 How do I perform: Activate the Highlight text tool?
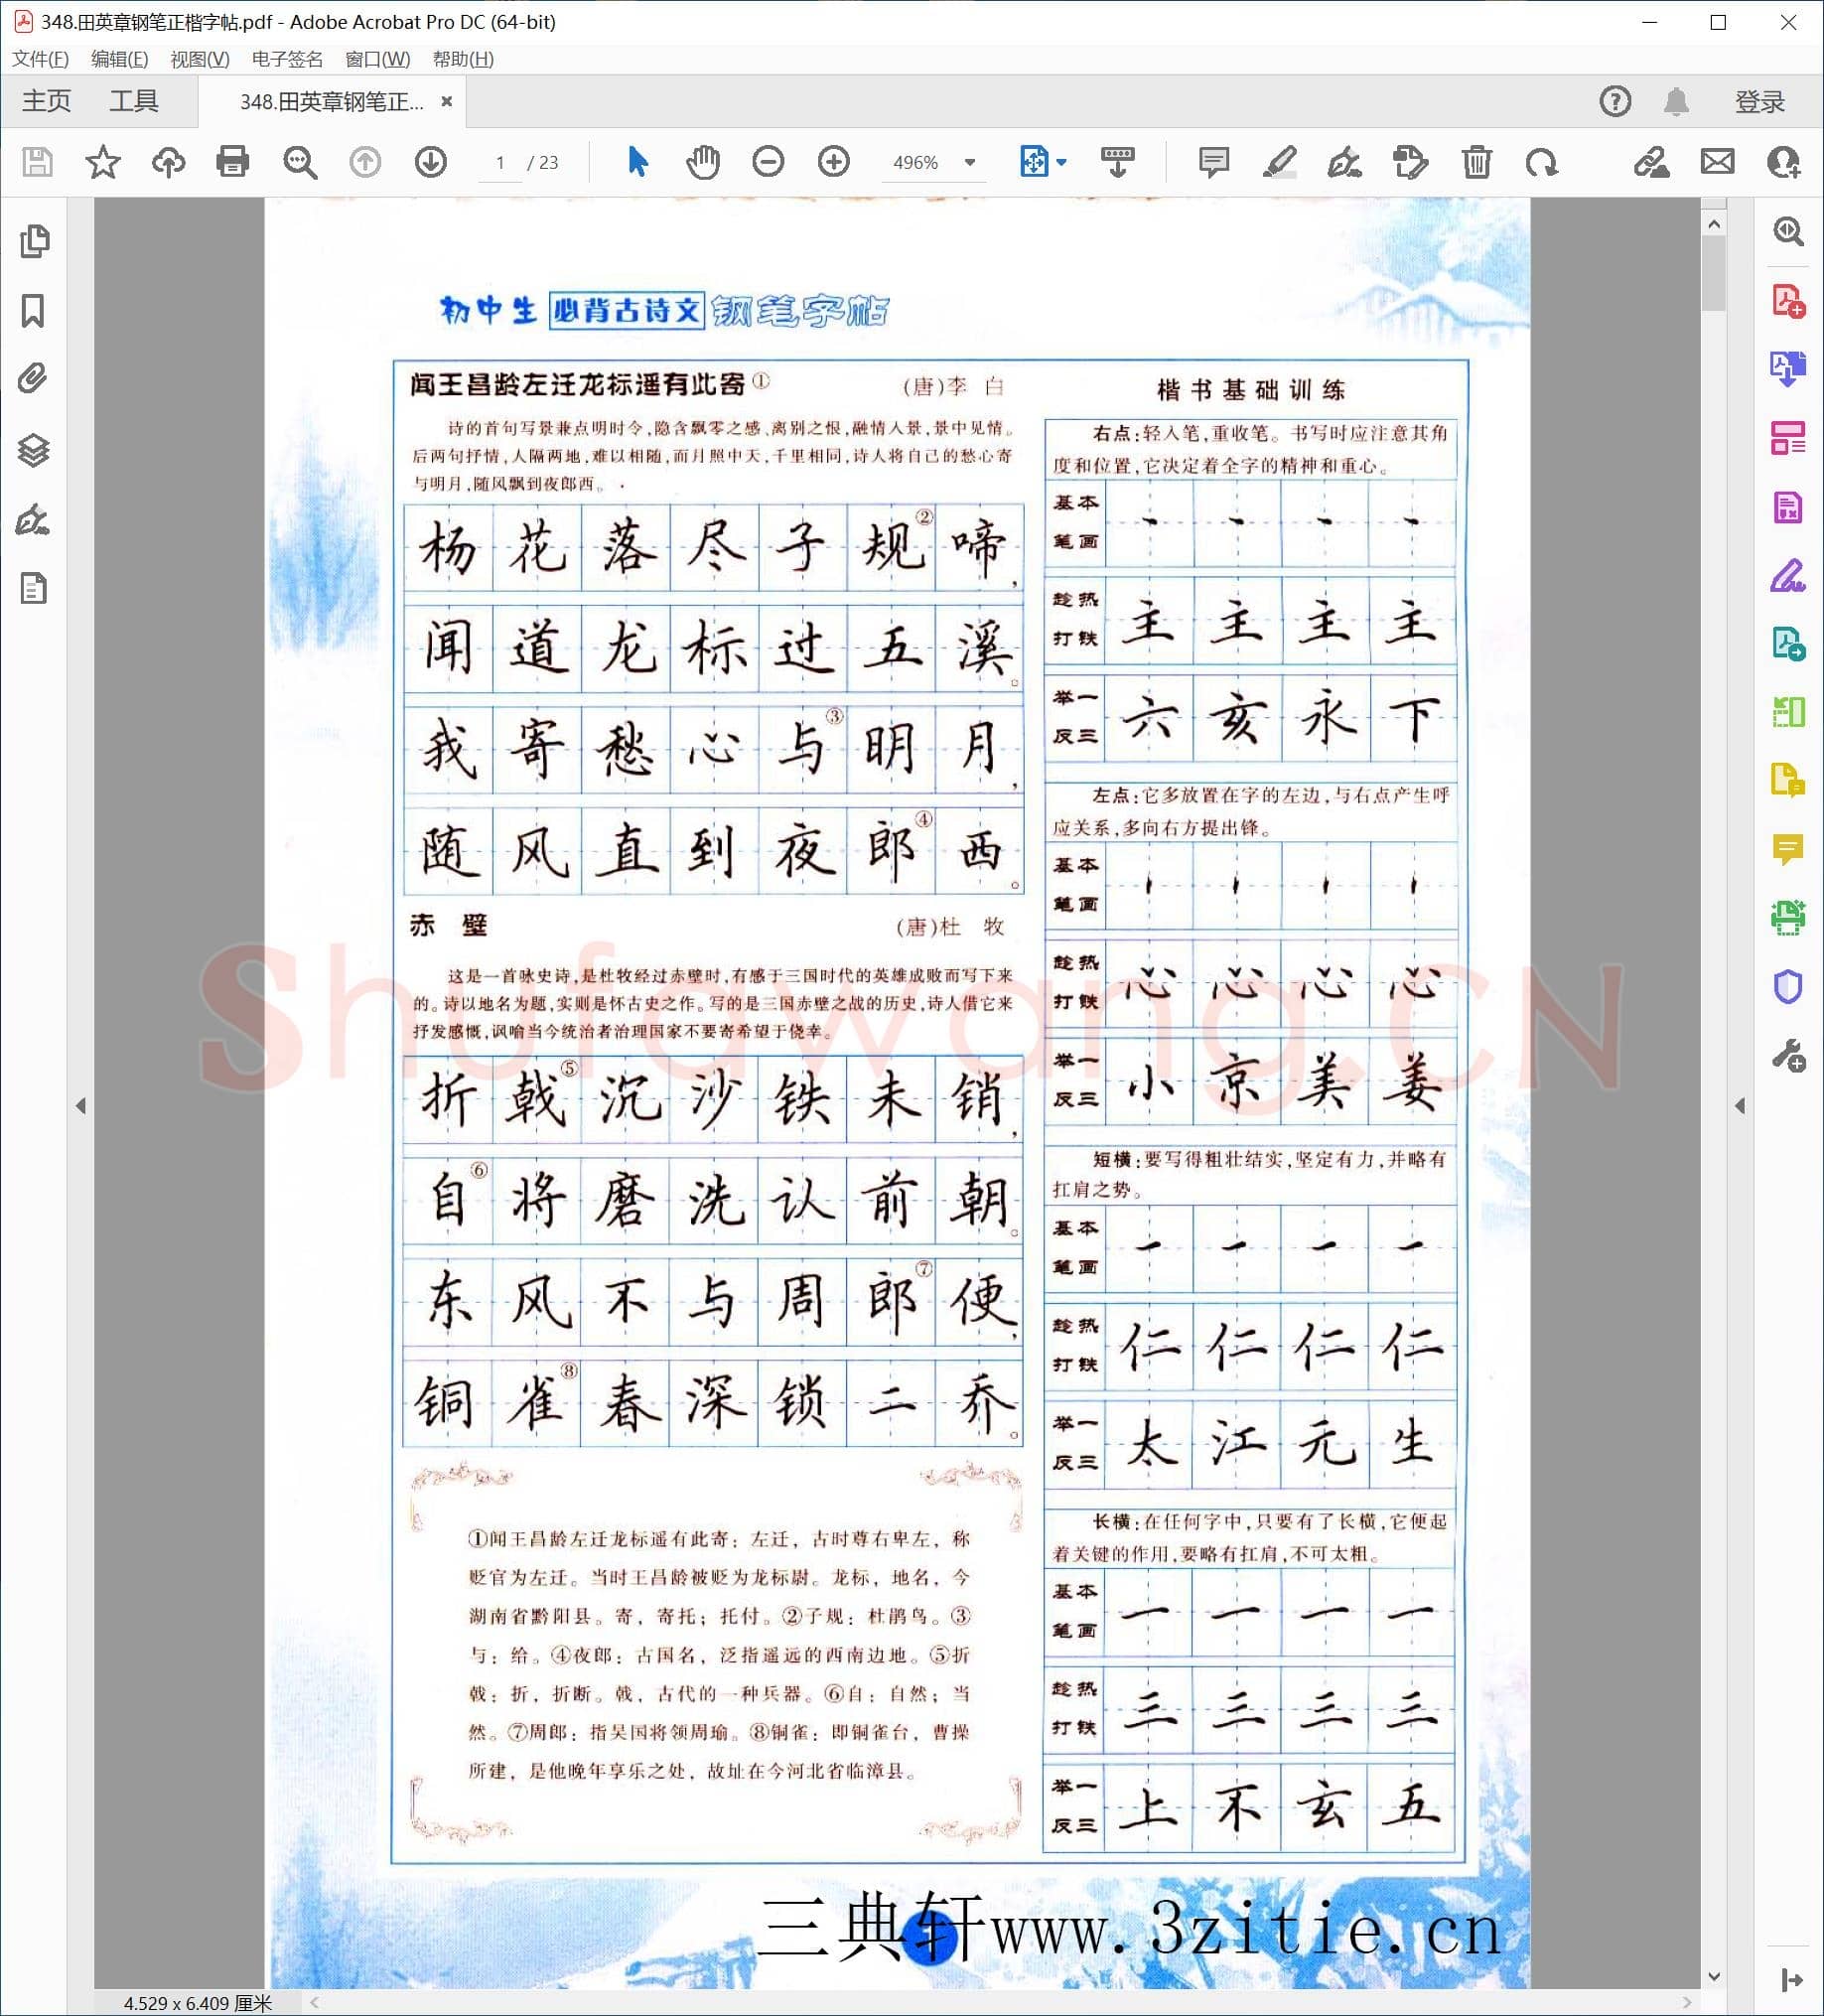pos(1280,161)
